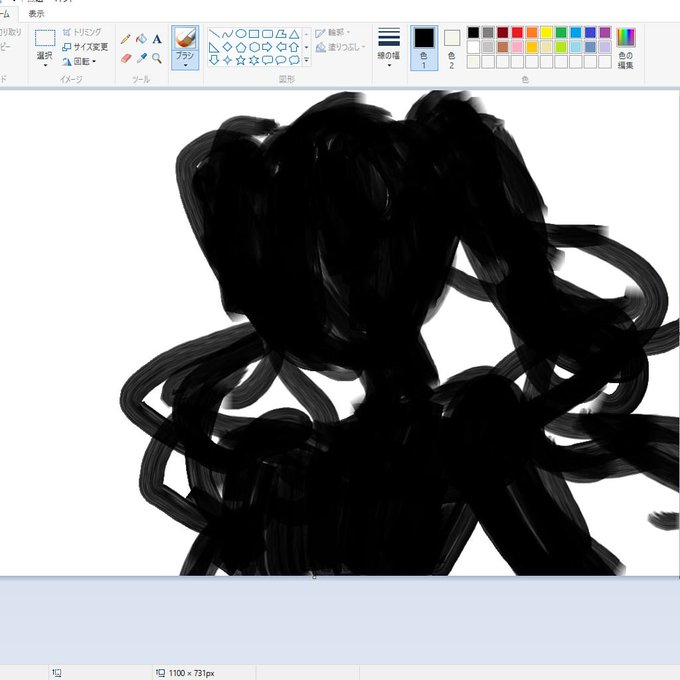The image size is (680, 680).
Task: Choose the rectangle shape
Action: point(254,33)
